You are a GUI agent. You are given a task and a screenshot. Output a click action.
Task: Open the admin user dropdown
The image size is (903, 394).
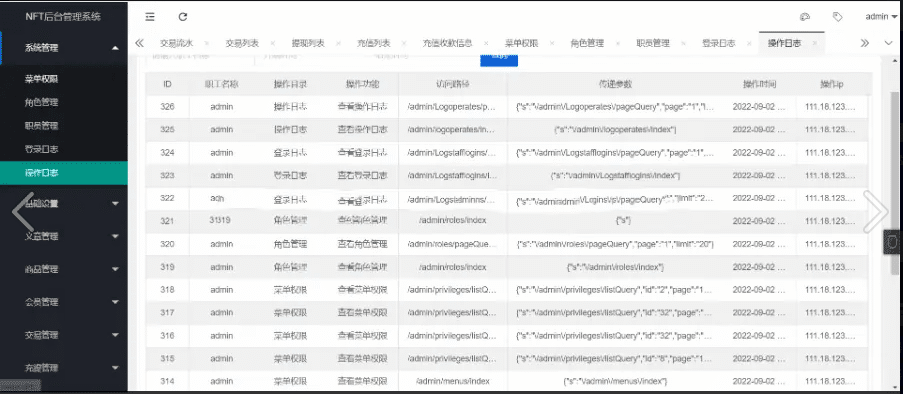click(x=881, y=17)
